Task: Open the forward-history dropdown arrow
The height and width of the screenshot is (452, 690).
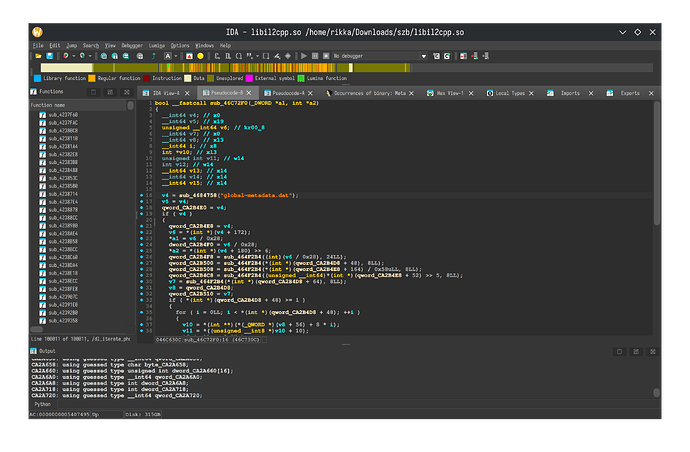Action: [x=90, y=56]
